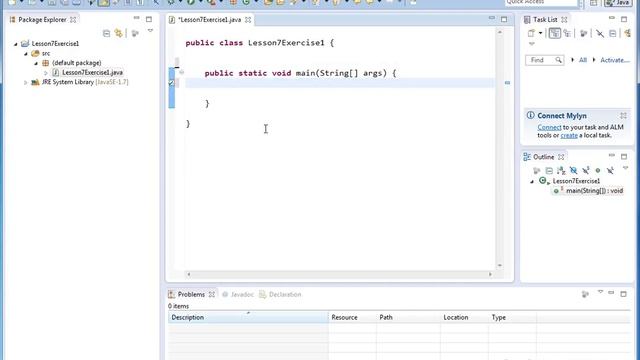The image size is (640, 360).
Task: Click Hide Completed Tasks icon in Task List
Action: (600, 33)
